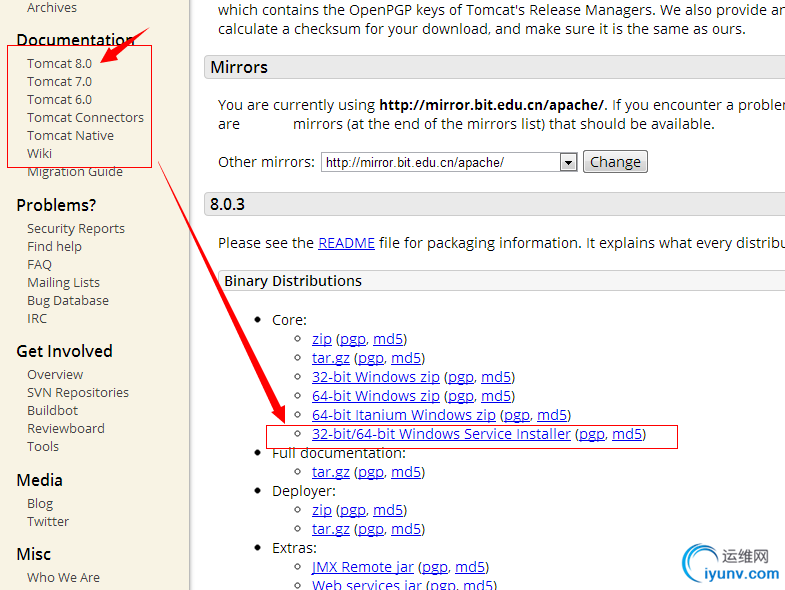
Task: Open Tomcat 6.0 documentation
Action: point(60,100)
